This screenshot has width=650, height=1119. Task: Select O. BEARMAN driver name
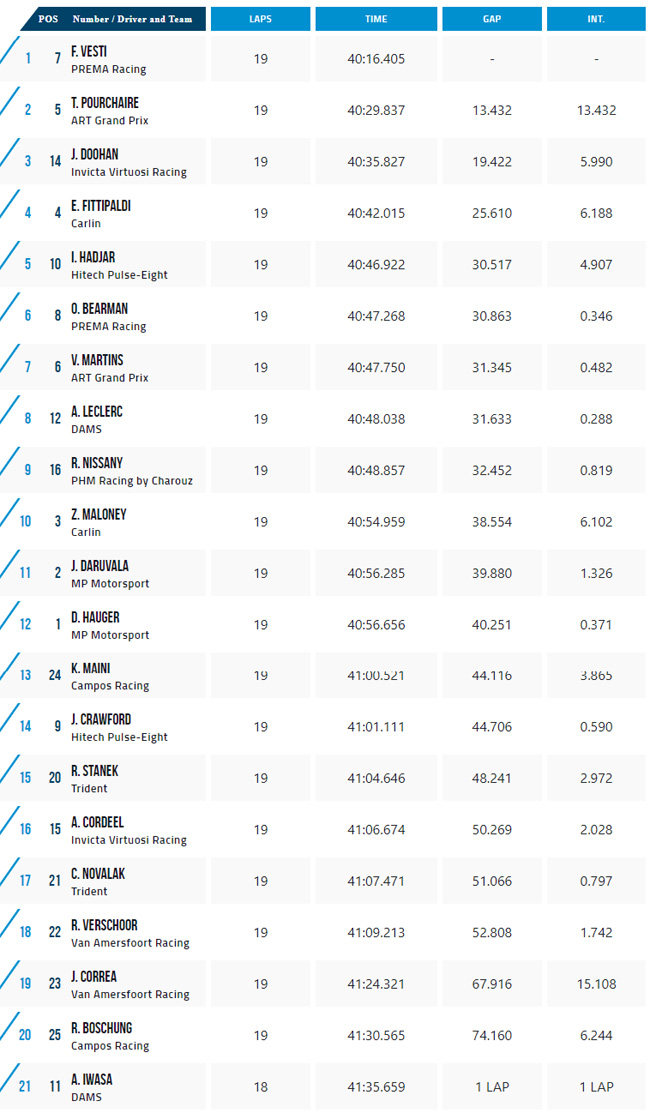(99, 309)
